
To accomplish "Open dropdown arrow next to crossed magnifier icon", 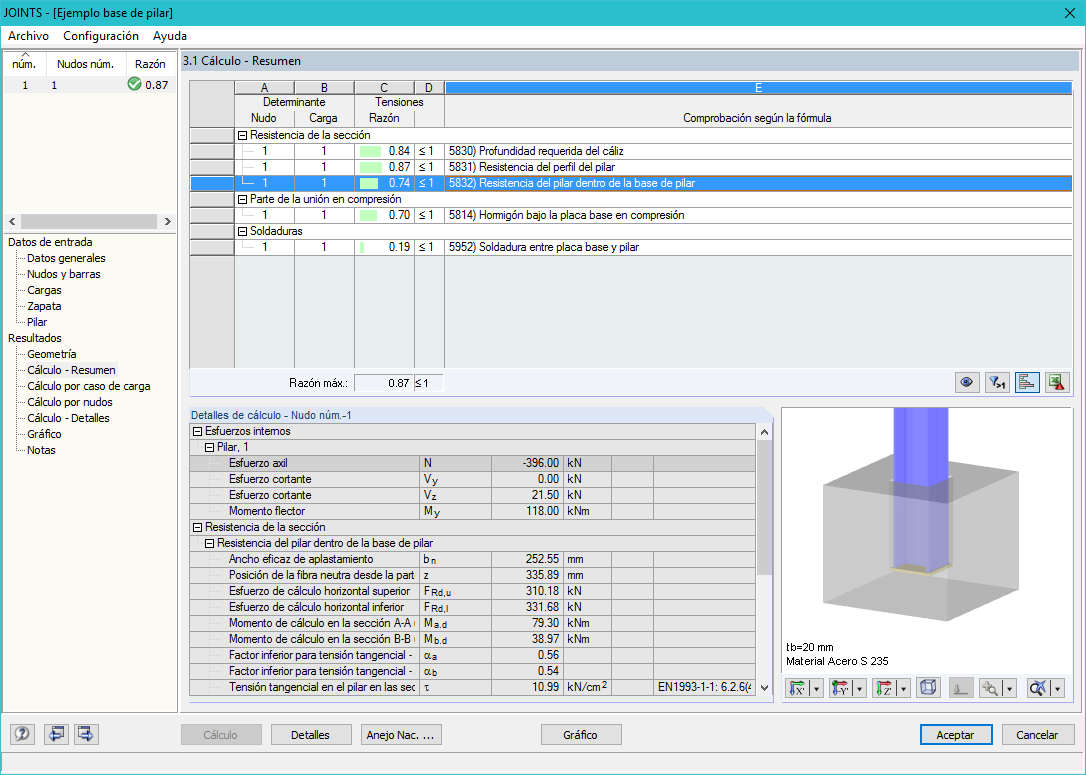I will [1058, 688].
